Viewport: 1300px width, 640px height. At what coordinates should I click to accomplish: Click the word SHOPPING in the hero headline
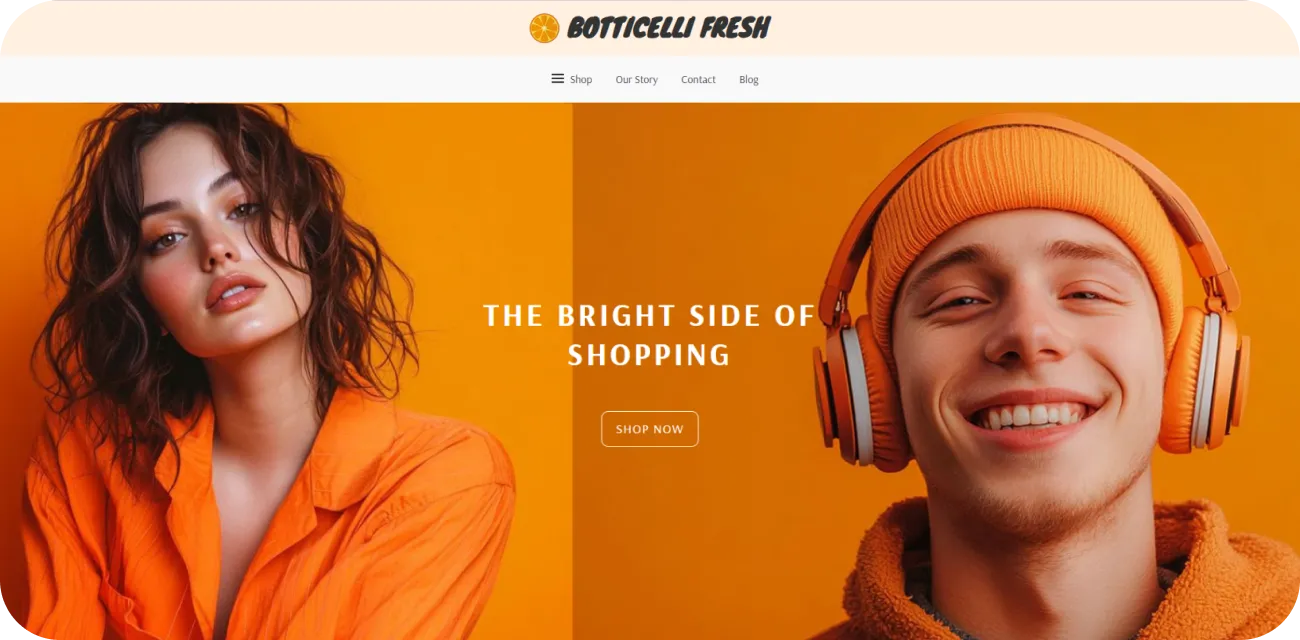(x=650, y=355)
